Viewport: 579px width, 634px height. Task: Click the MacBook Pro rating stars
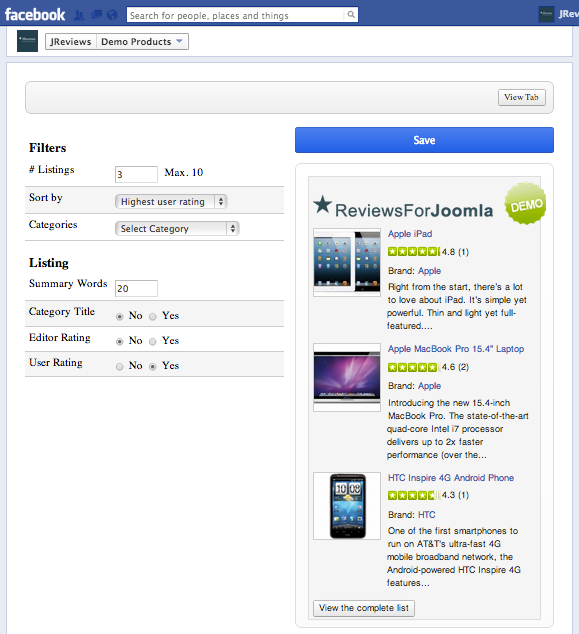pyautogui.click(x=414, y=367)
